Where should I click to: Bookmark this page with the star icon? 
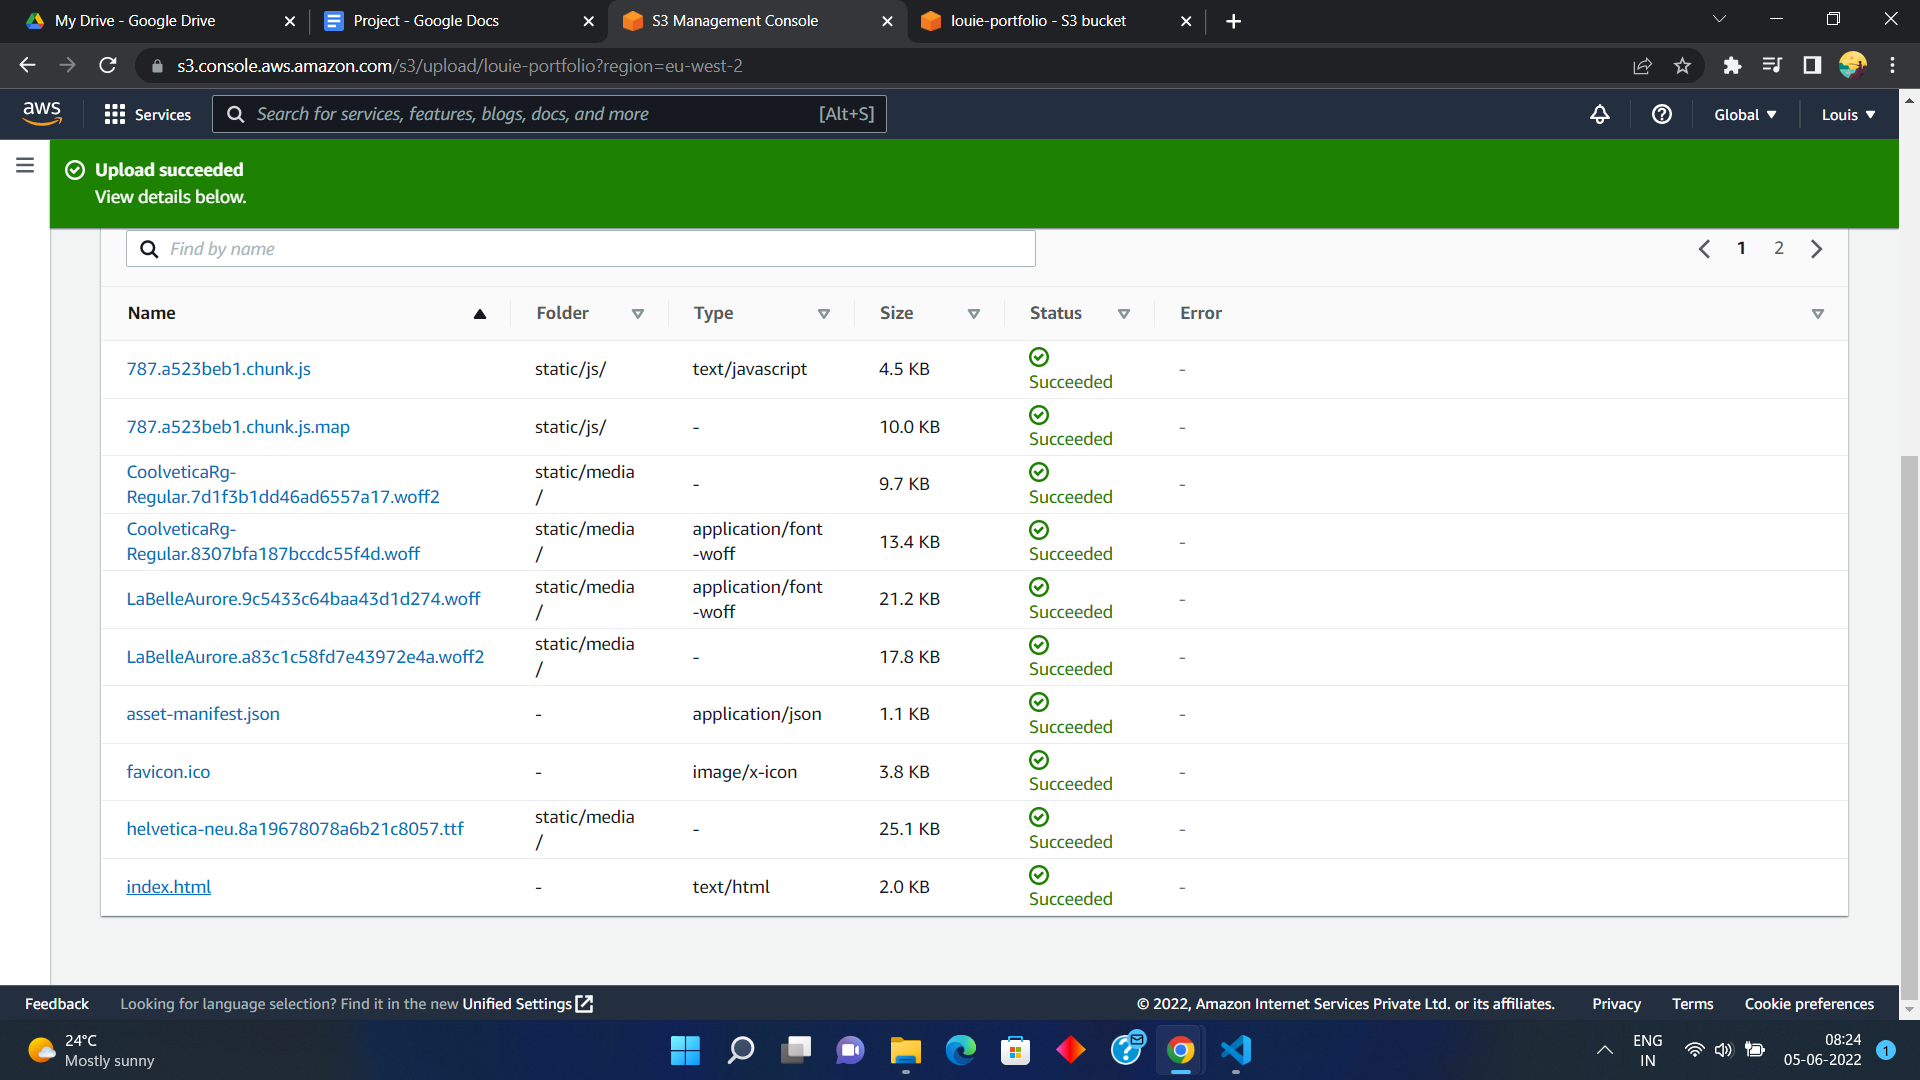tap(1682, 66)
